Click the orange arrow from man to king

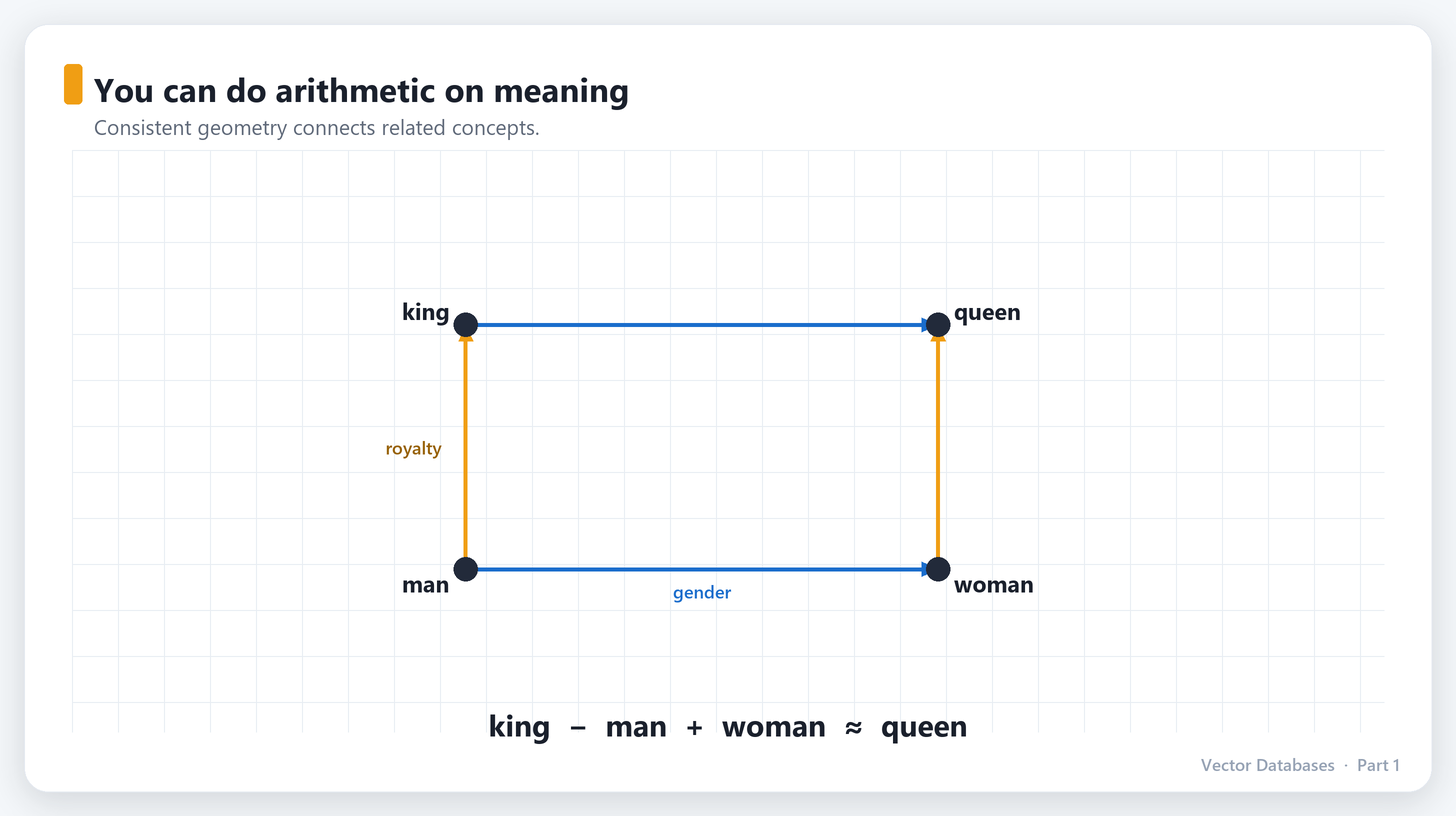click(465, 446)
